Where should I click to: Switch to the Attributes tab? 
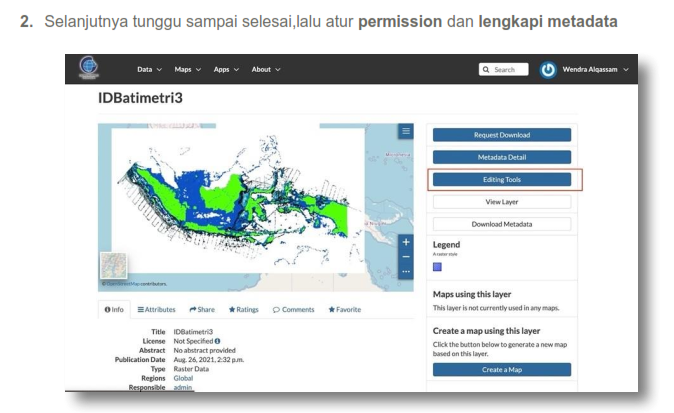156,309
